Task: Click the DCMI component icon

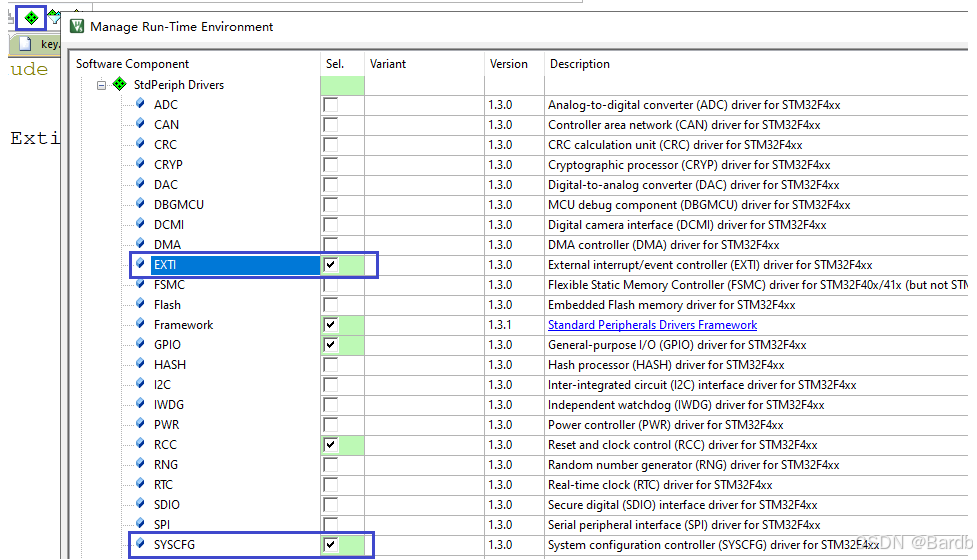Action: (x=140, y=223)
